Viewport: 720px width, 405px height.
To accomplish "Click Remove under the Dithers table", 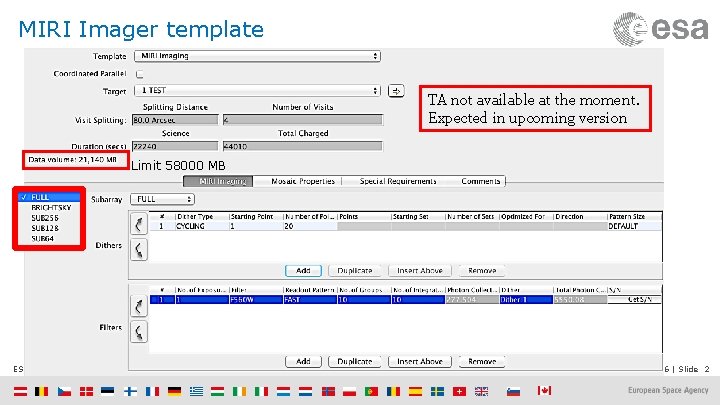I will 482,271.
